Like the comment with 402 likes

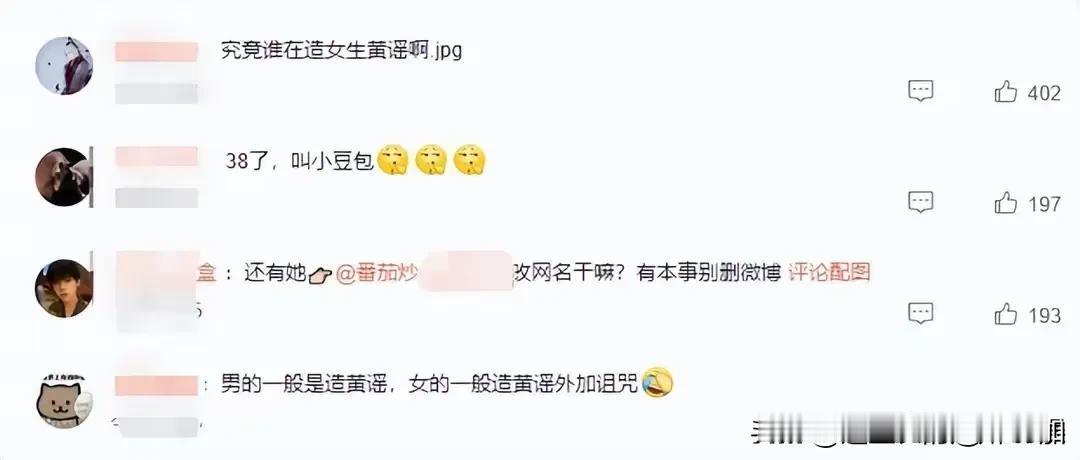pos(1006,92)
